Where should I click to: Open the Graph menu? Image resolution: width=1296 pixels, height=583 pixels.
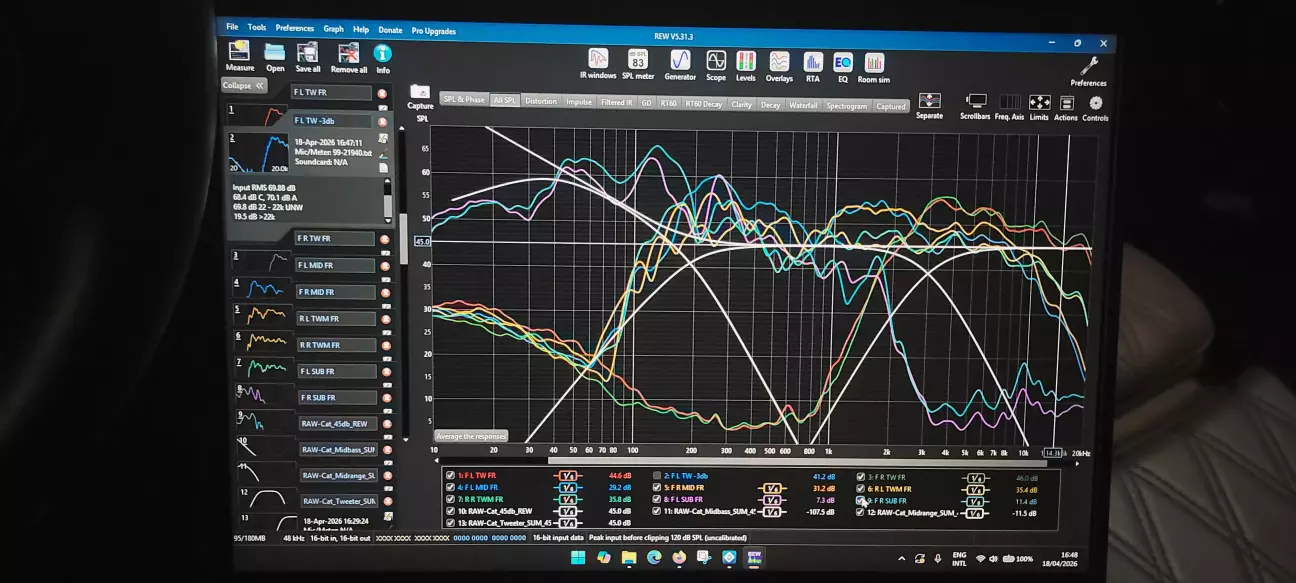point(333,29)
